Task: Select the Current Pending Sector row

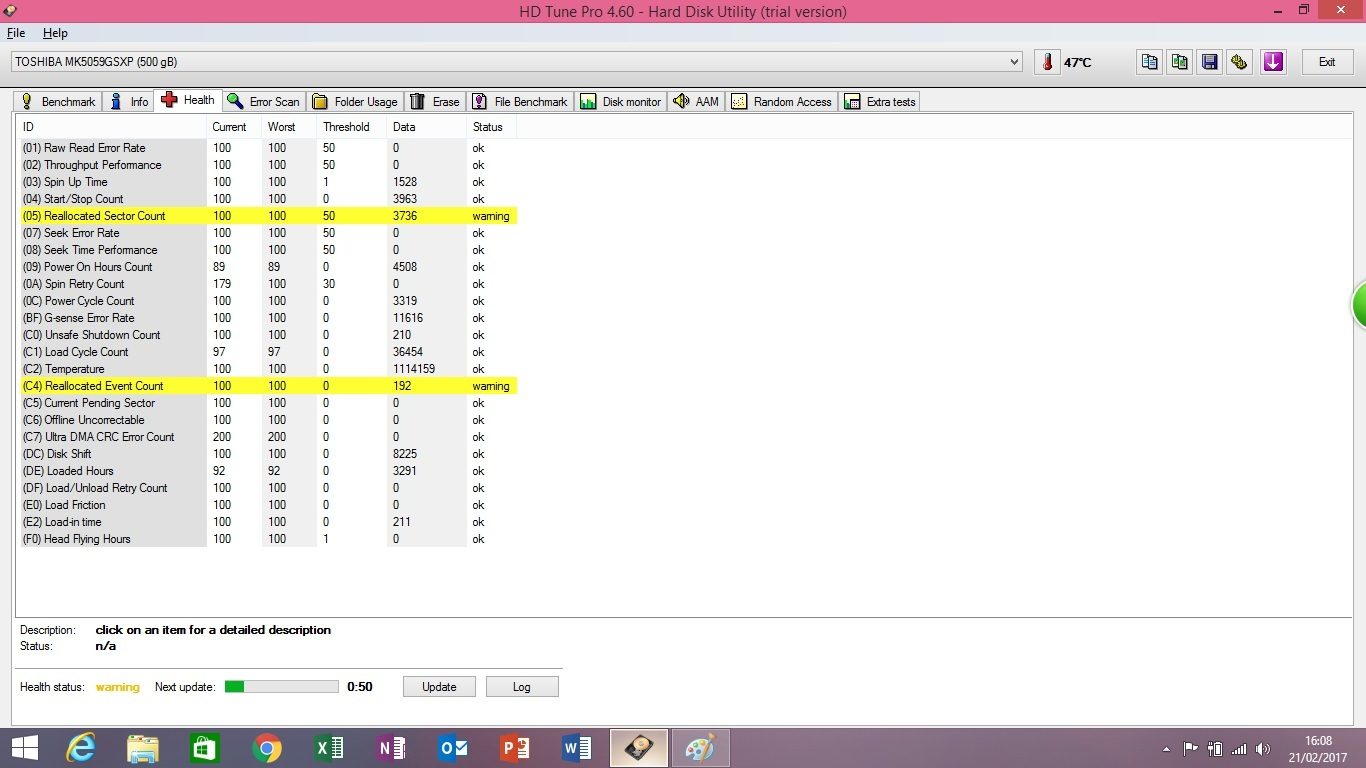Action: click(268, 403)
